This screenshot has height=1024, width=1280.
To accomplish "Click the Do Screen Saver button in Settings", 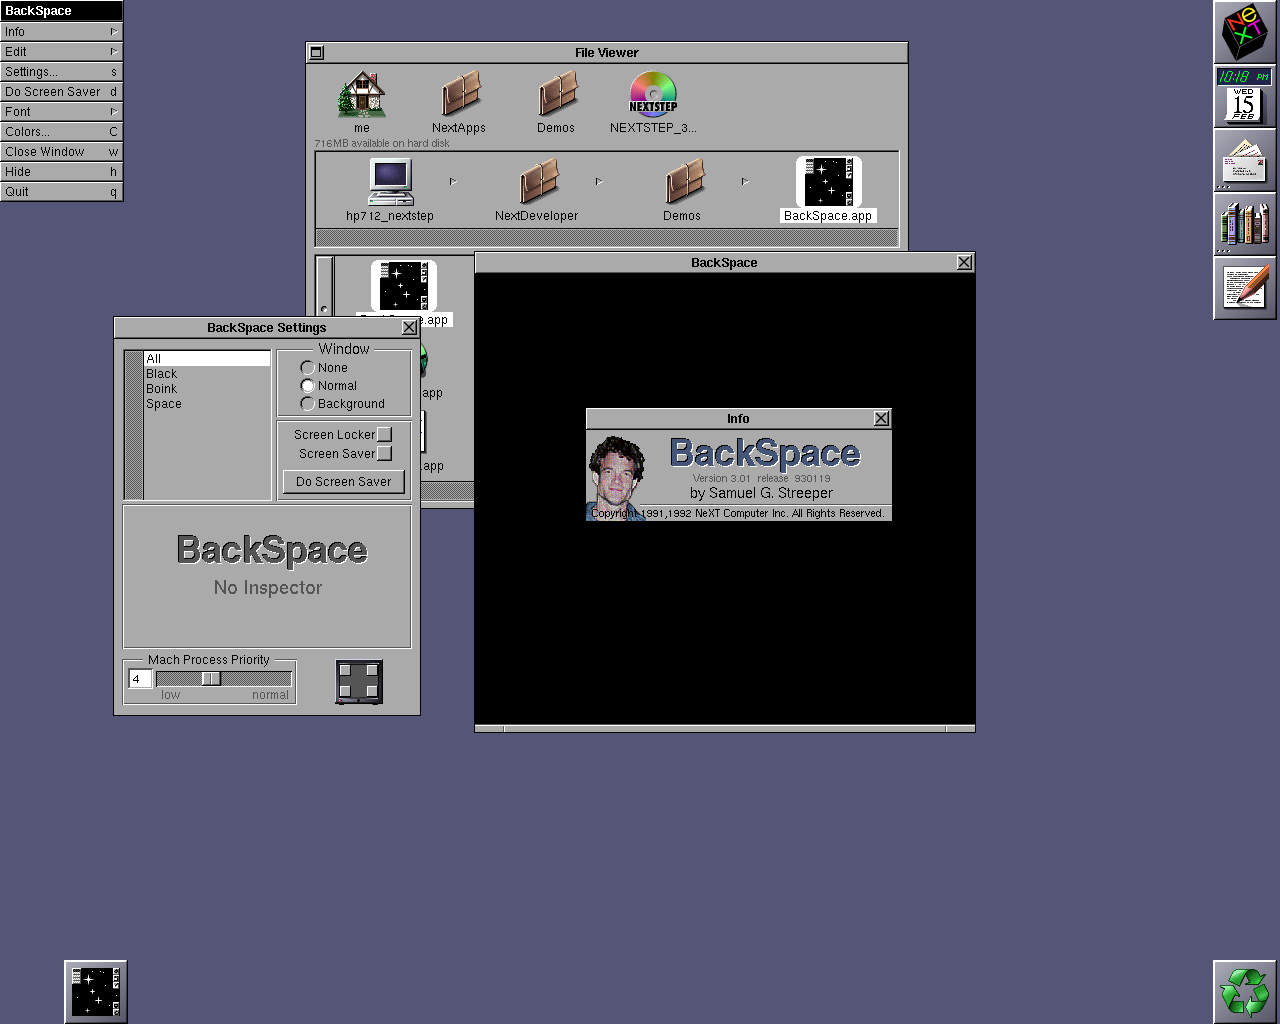I will 344,482.
